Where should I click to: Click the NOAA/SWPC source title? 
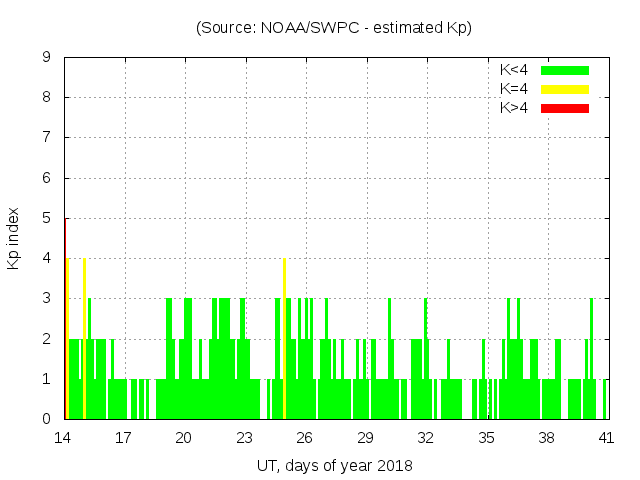pyautogui.click(x=334, y=28)
